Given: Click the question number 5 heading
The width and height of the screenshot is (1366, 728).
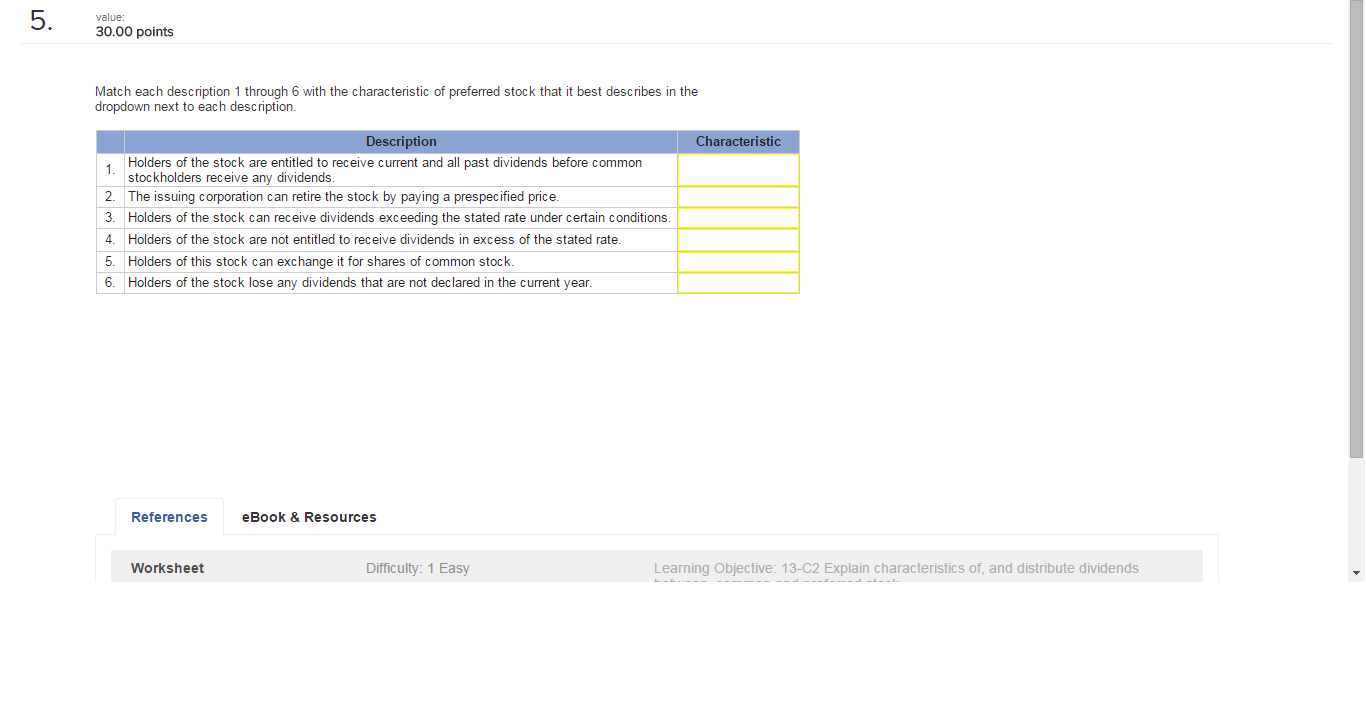Looking at the screenshot, I should coord(40,22).
